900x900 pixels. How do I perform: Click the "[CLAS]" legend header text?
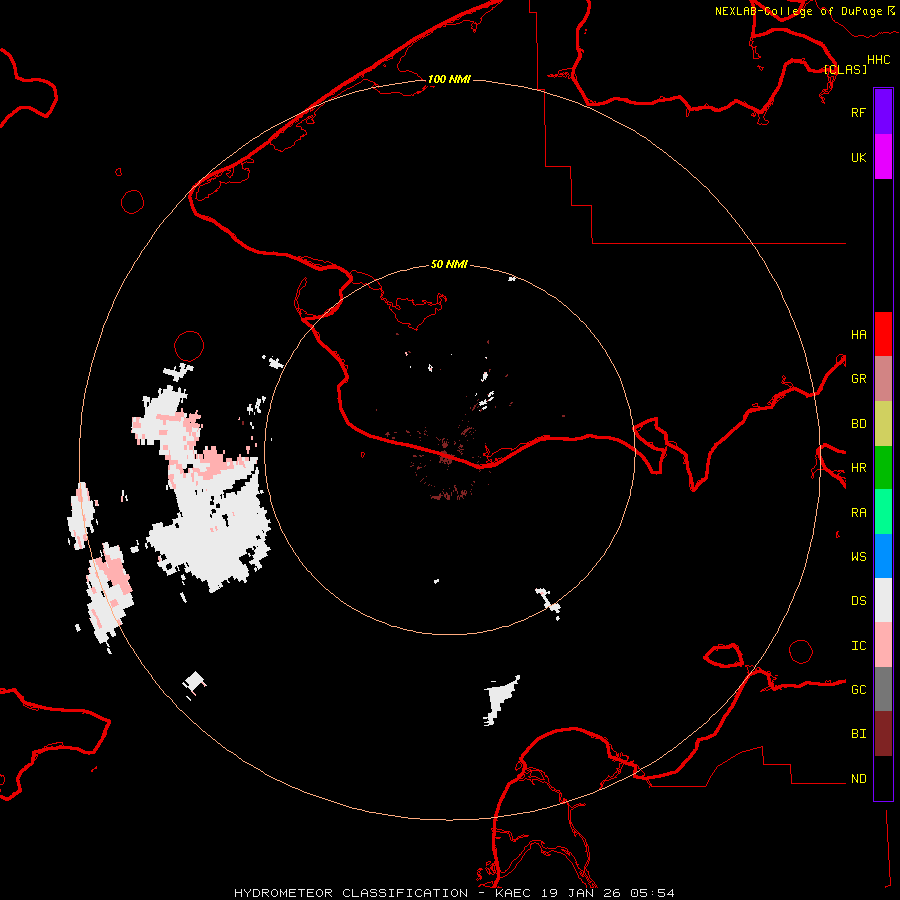click(845, 69)
